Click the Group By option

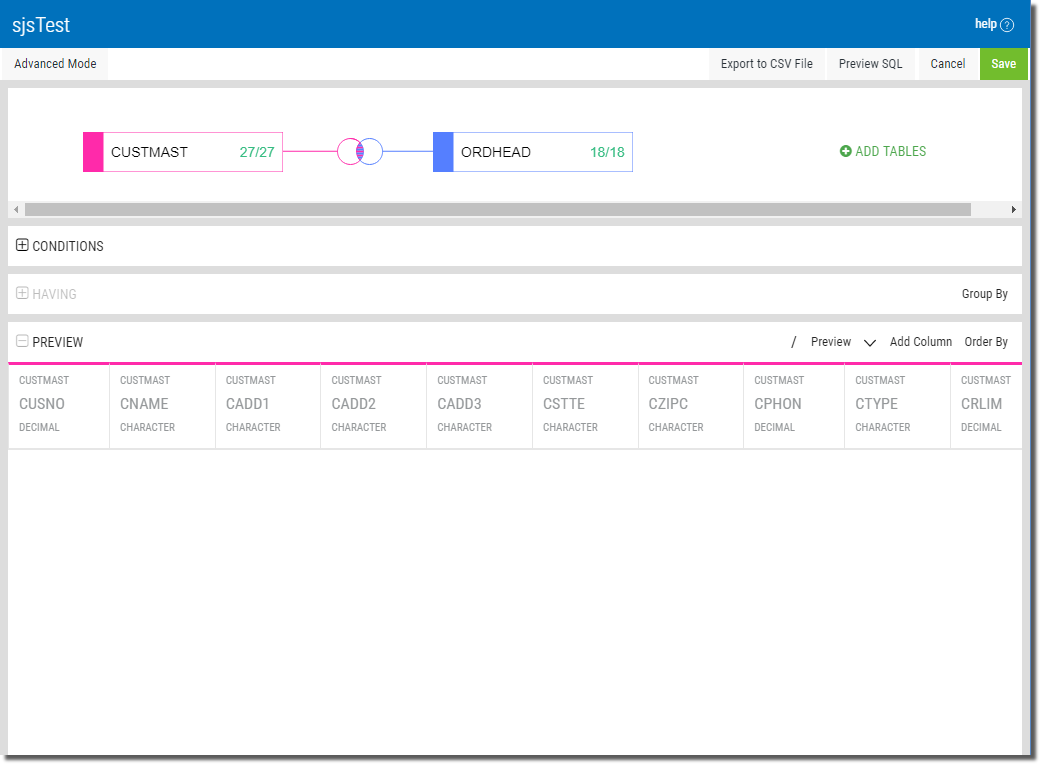click(985, 293)
